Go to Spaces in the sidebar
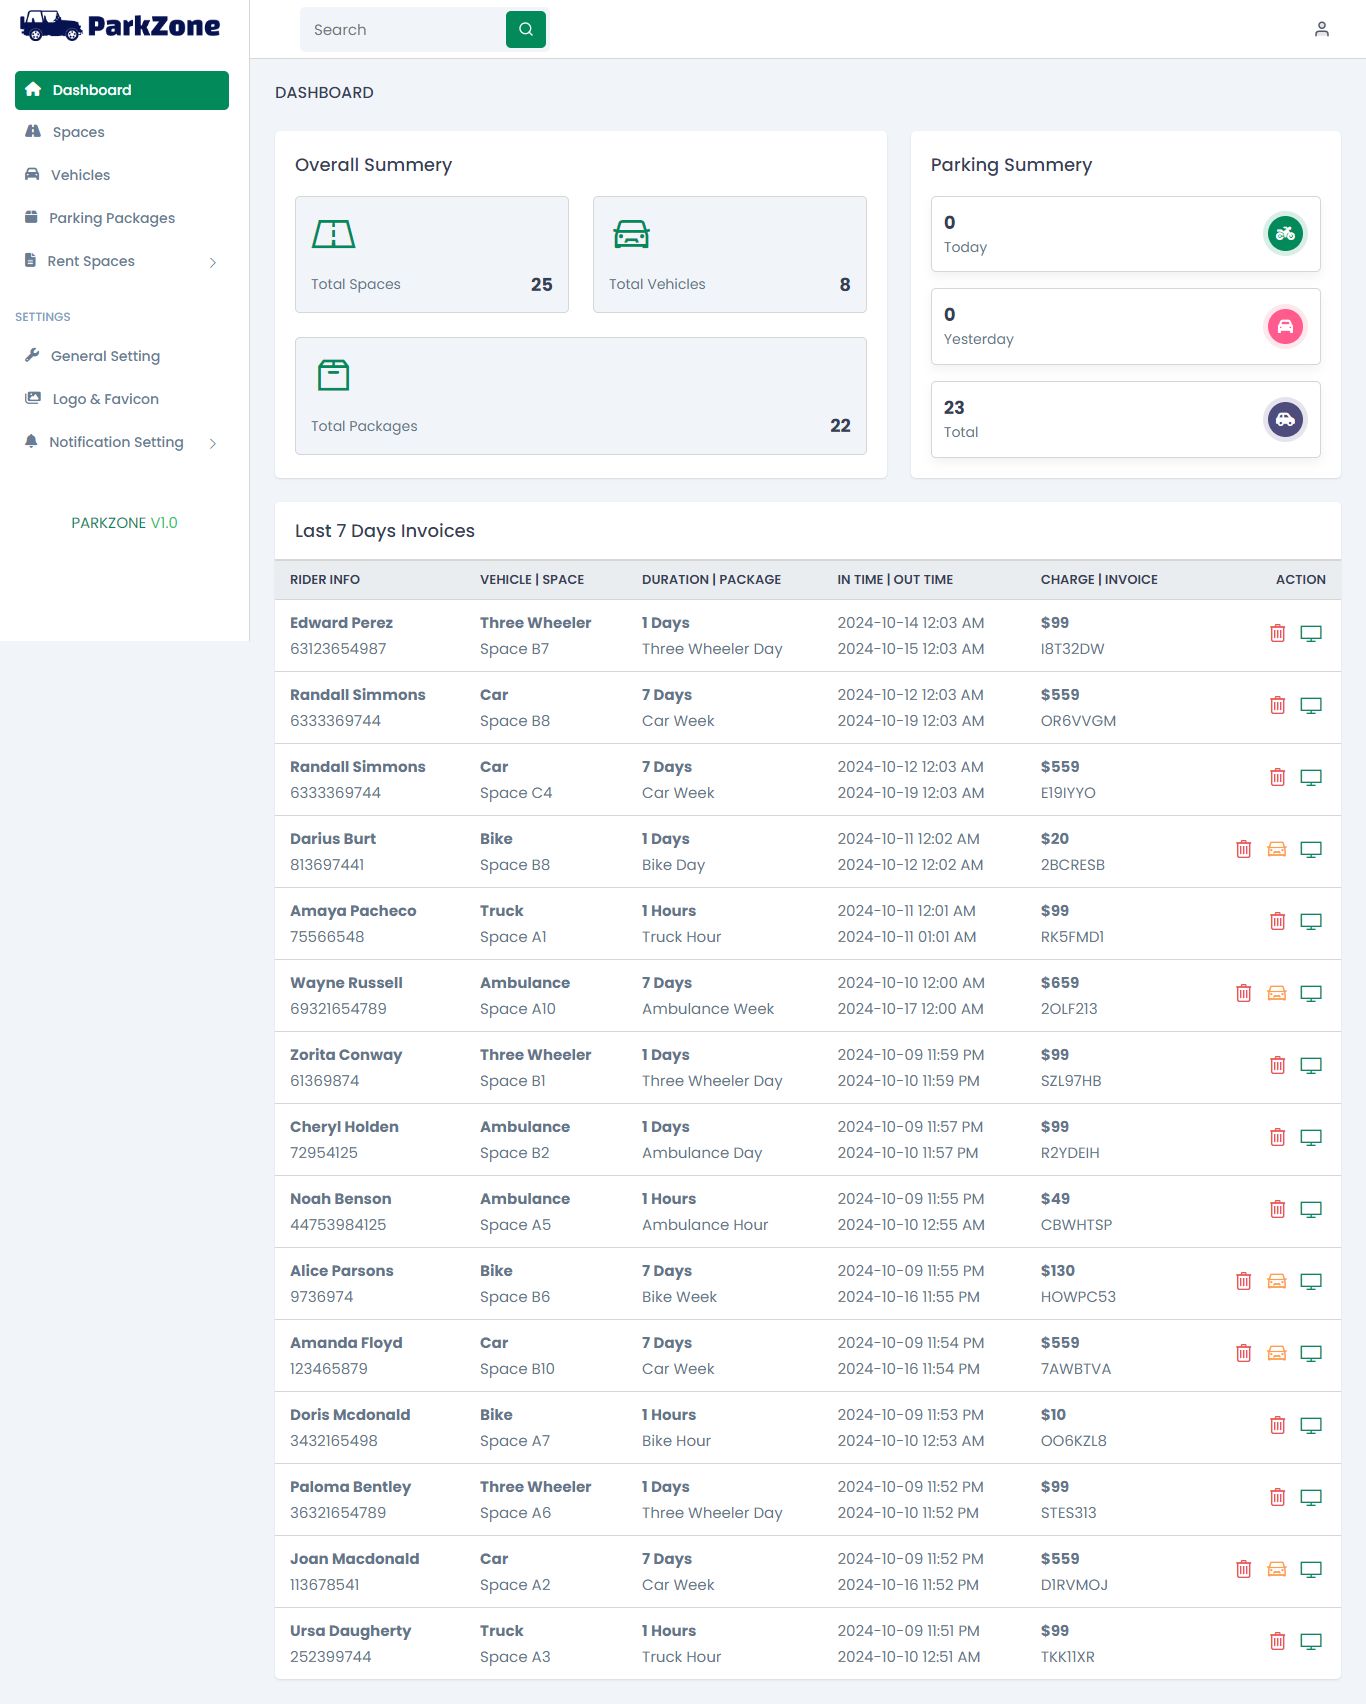The width and height of the screenshot is (1366, 1704). (x=122, y=132)
